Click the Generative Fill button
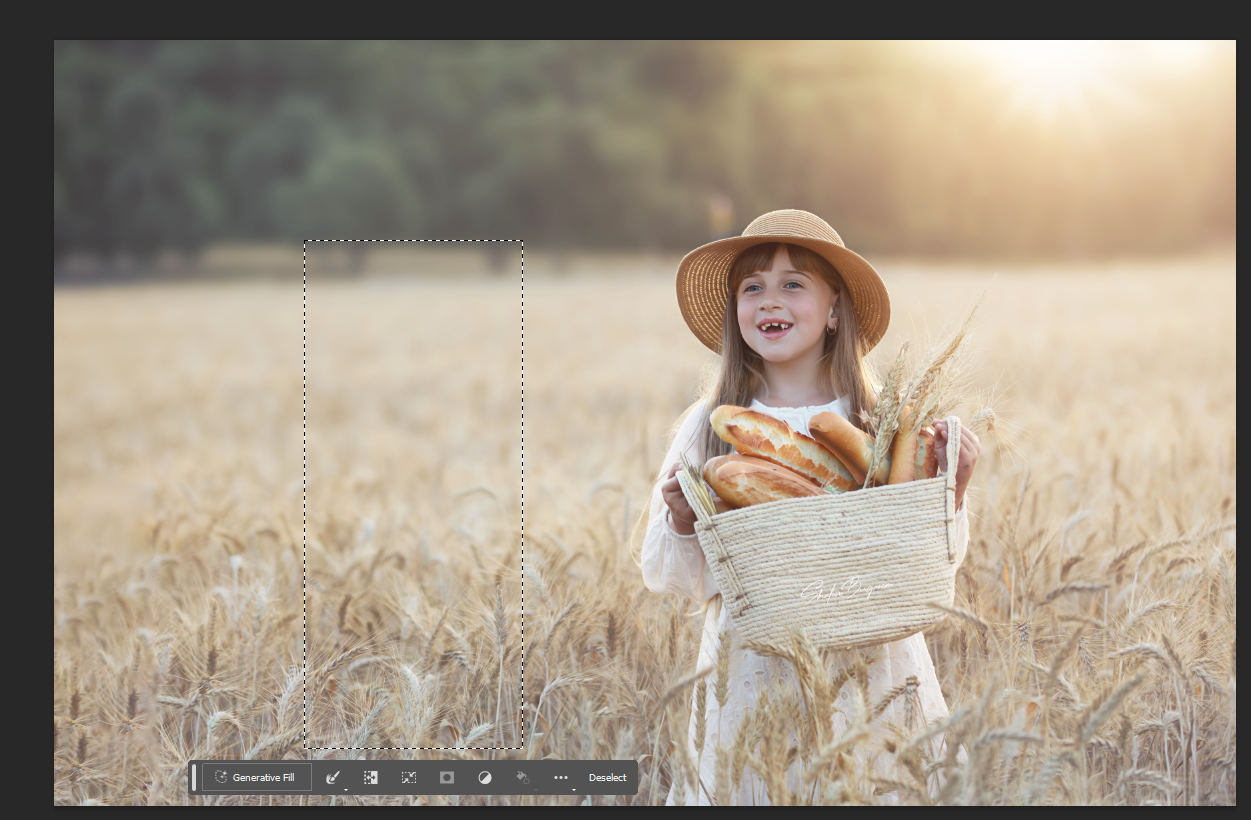The image size is (1251, 820). pos(257,777)
